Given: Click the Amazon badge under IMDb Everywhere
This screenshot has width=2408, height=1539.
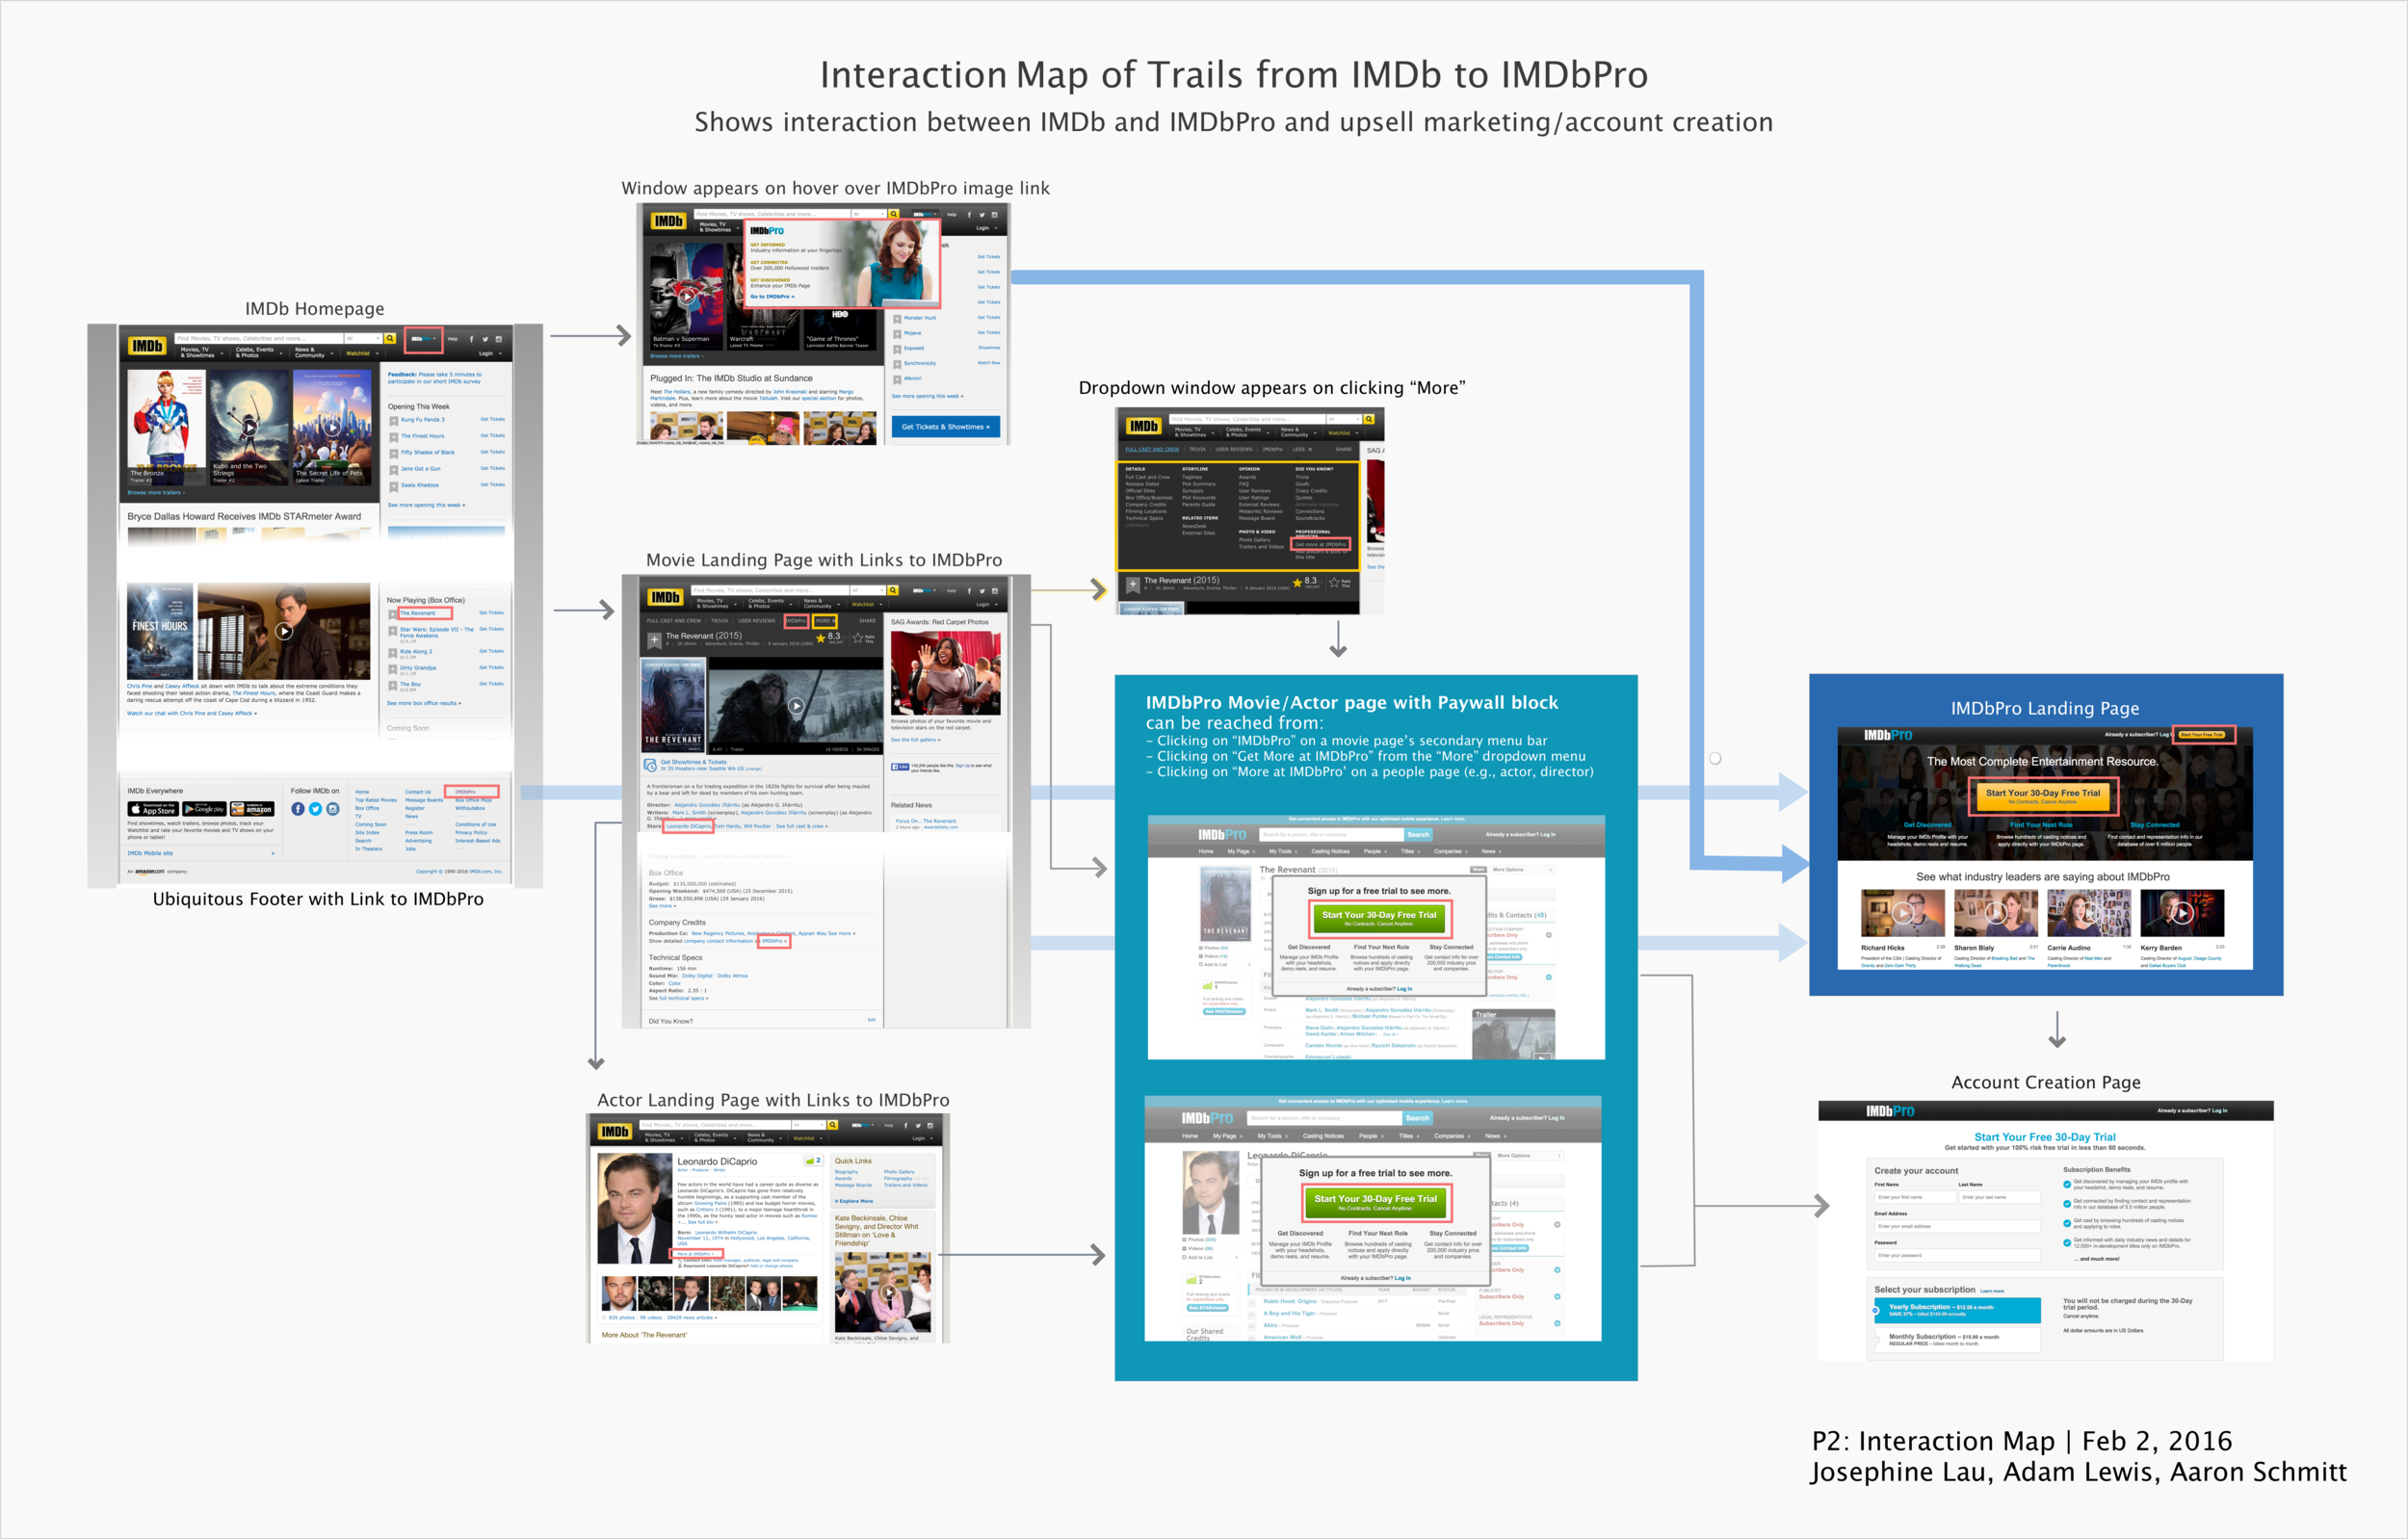Looking at the screenshot, I should tap(252, 809).
